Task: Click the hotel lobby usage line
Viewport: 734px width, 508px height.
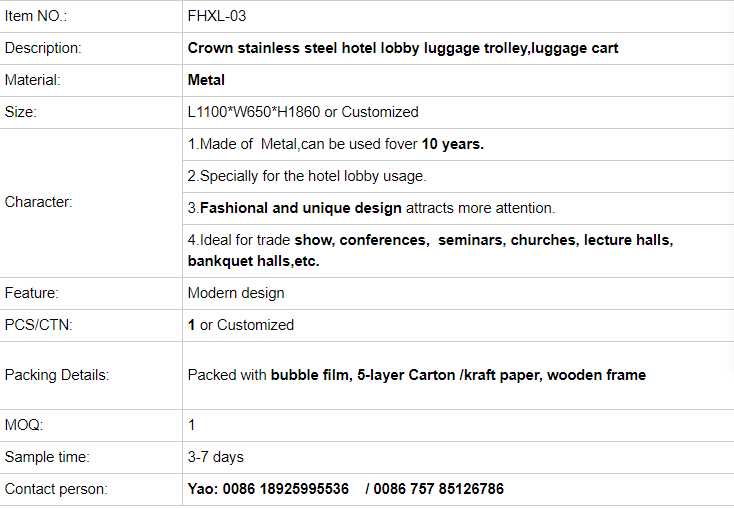Action: pyautogui.click(x=307, y=176)
